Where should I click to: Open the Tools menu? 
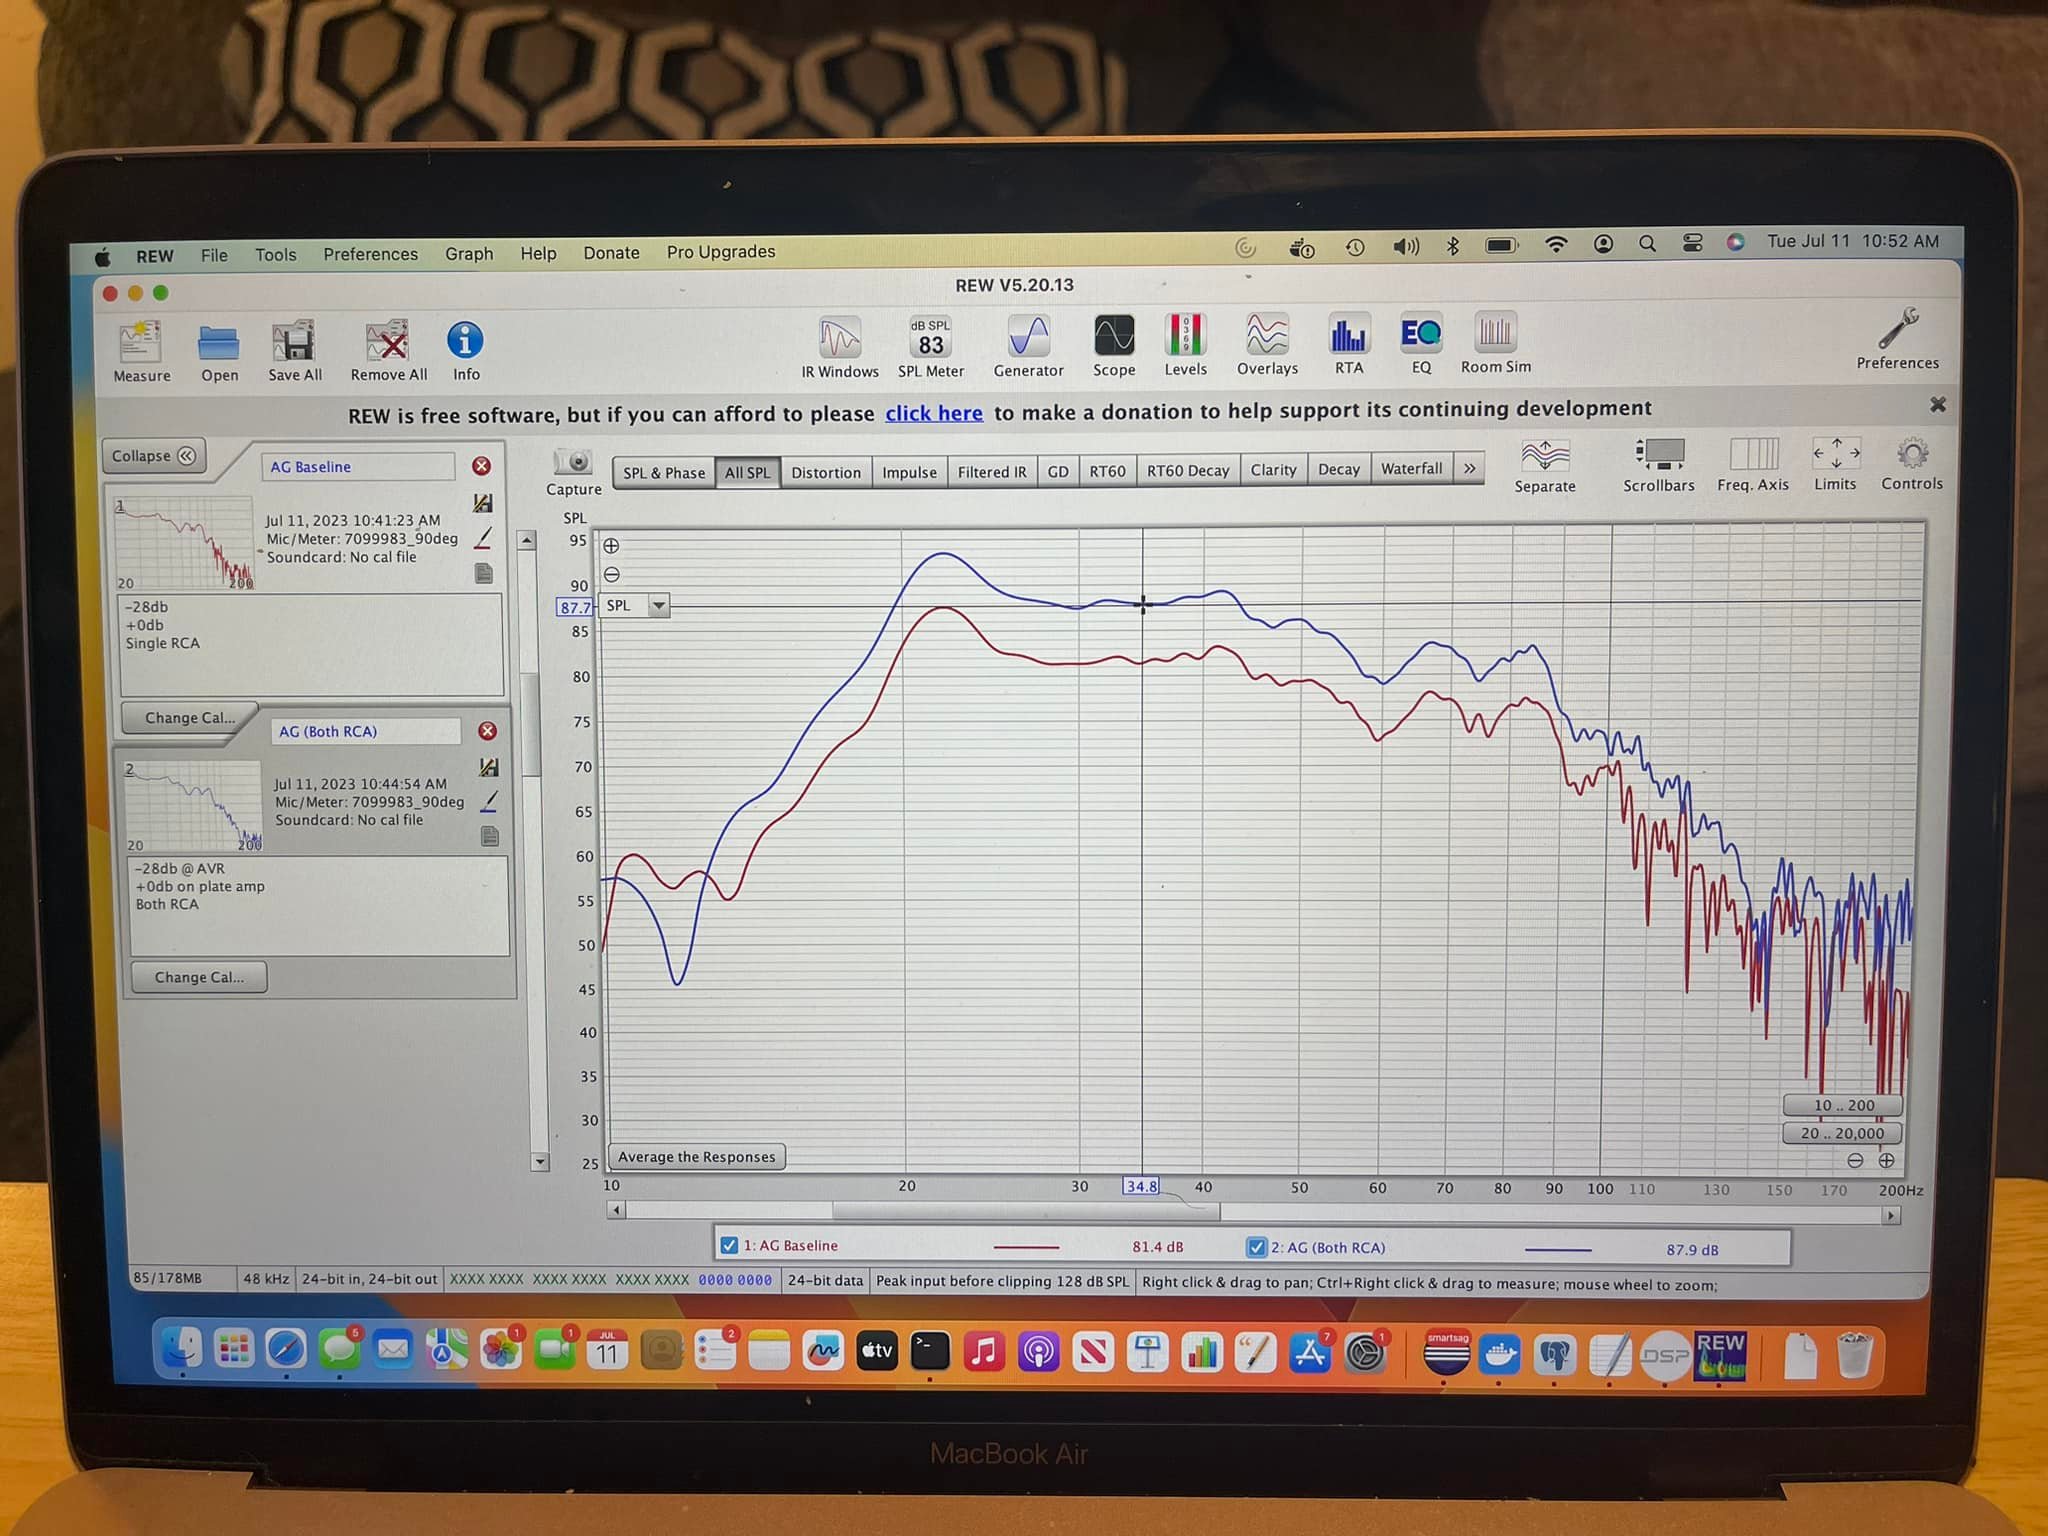click(275, 255)
